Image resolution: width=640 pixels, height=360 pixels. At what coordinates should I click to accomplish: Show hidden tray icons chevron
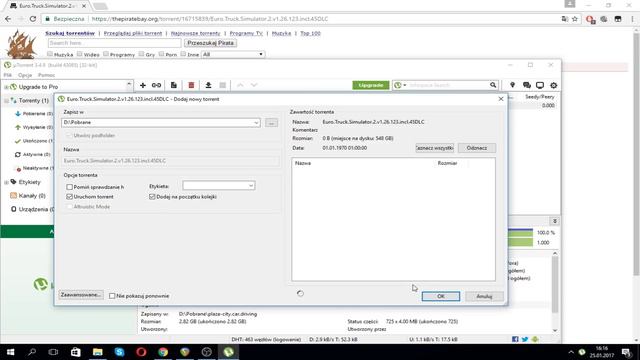[x=571, y=352]
